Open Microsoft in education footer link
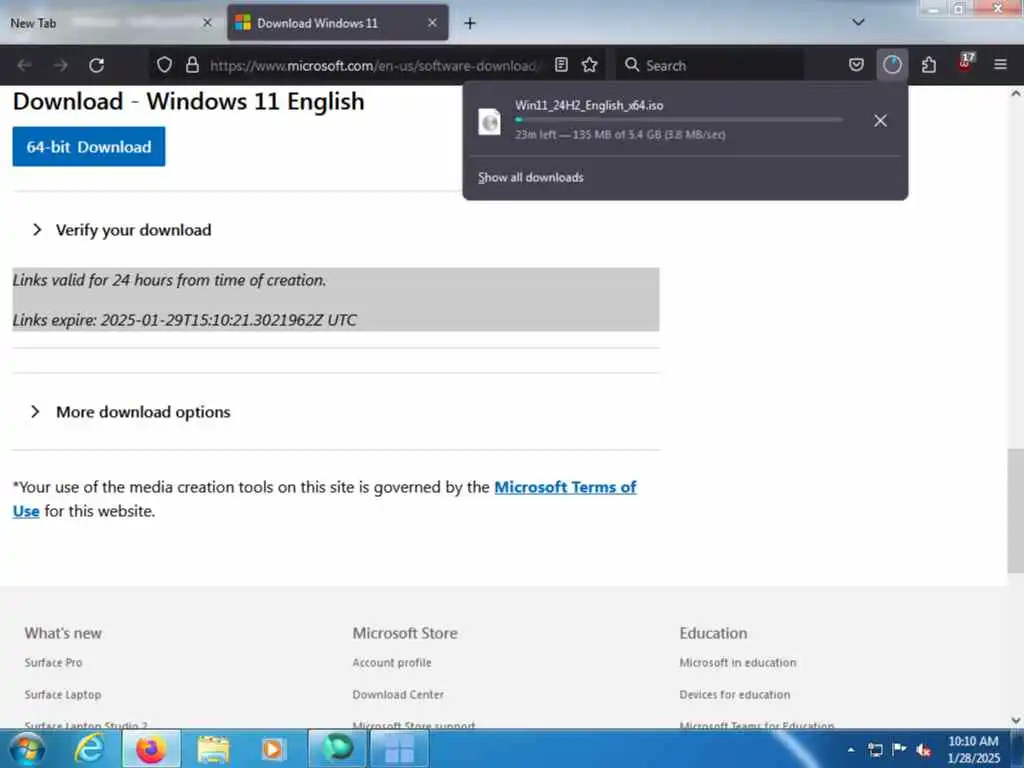Viewport: 1024px width, 768px height. tap(738, 662)
